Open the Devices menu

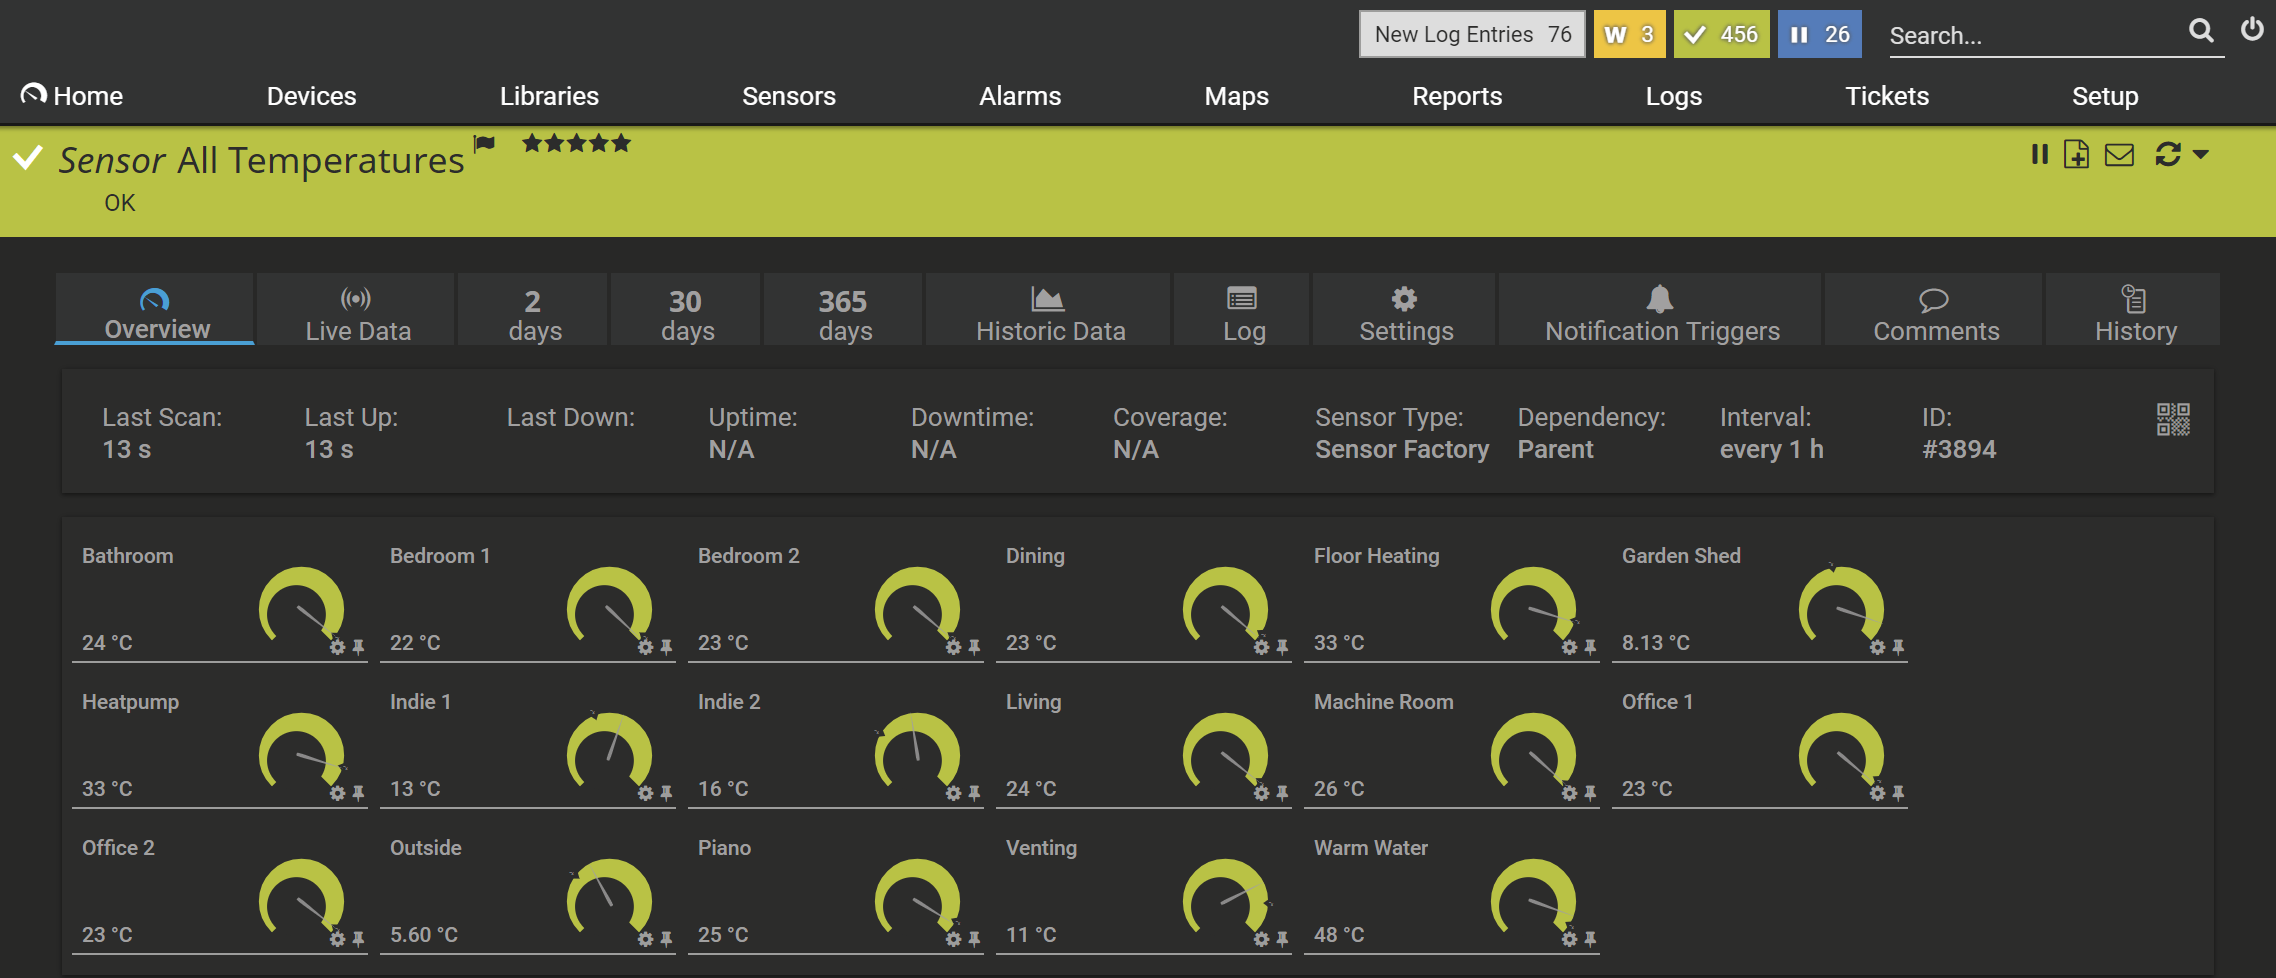[x=311, y=96]
